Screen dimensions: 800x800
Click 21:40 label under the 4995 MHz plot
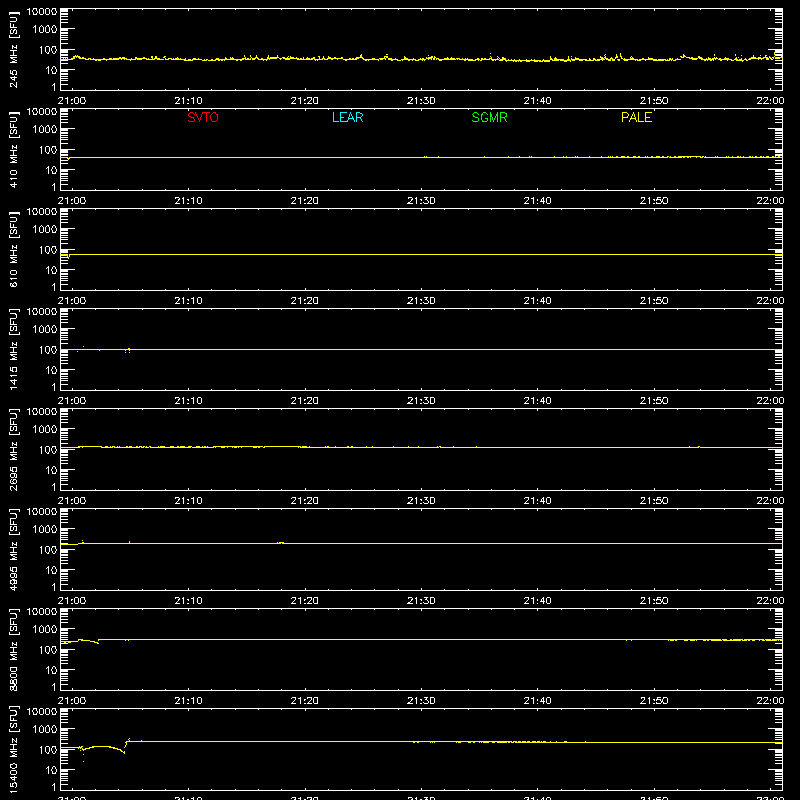[537, 601]
